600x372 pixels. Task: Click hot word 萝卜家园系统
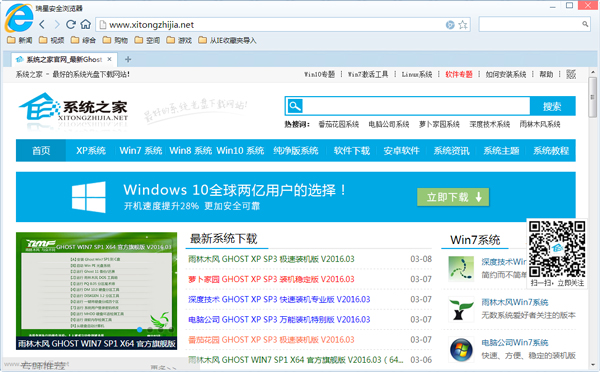(x=439, y=124)
